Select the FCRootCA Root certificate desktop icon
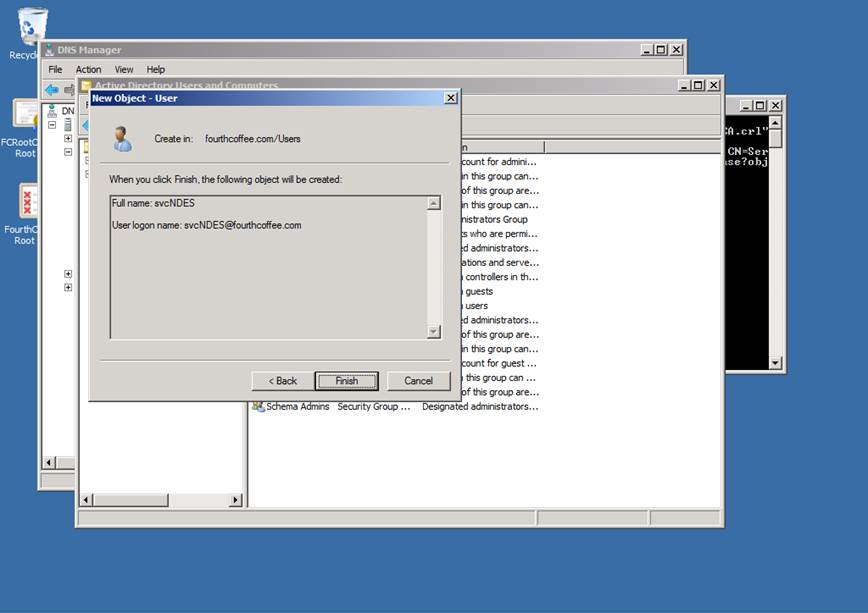Screen dimensions: 868x613 (x=25, y=114)
